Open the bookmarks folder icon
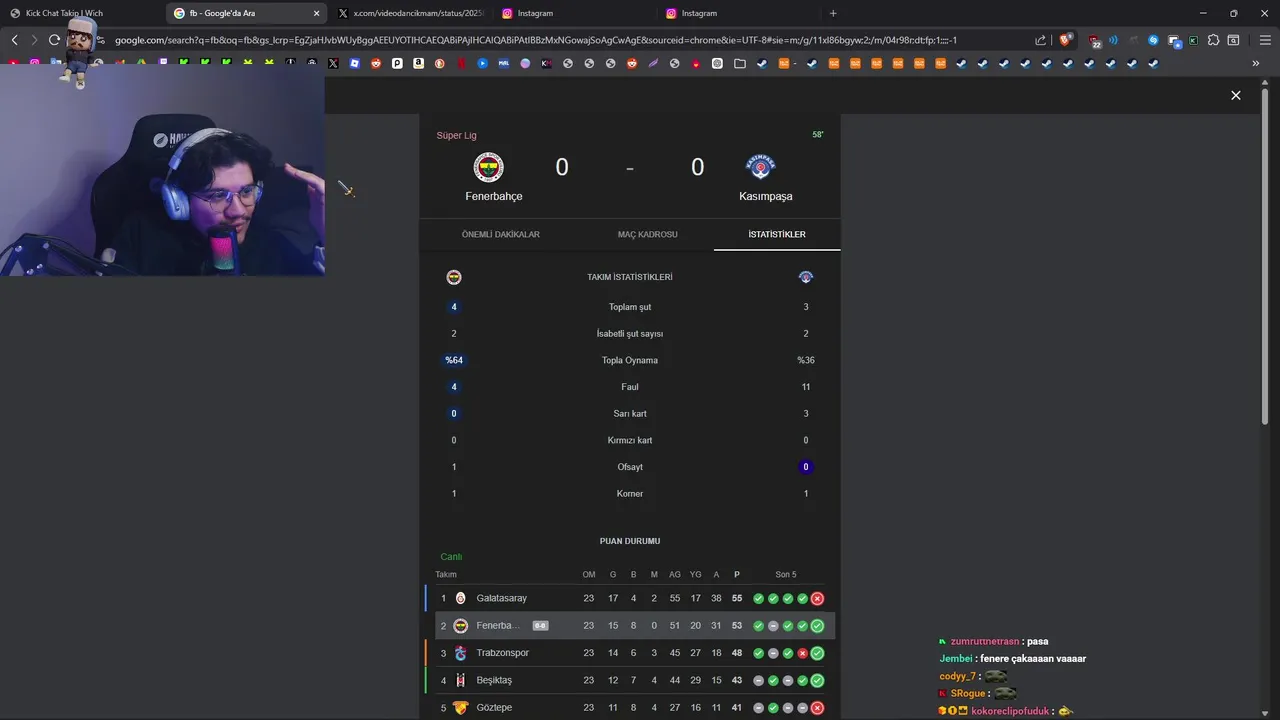 (740, 63)
